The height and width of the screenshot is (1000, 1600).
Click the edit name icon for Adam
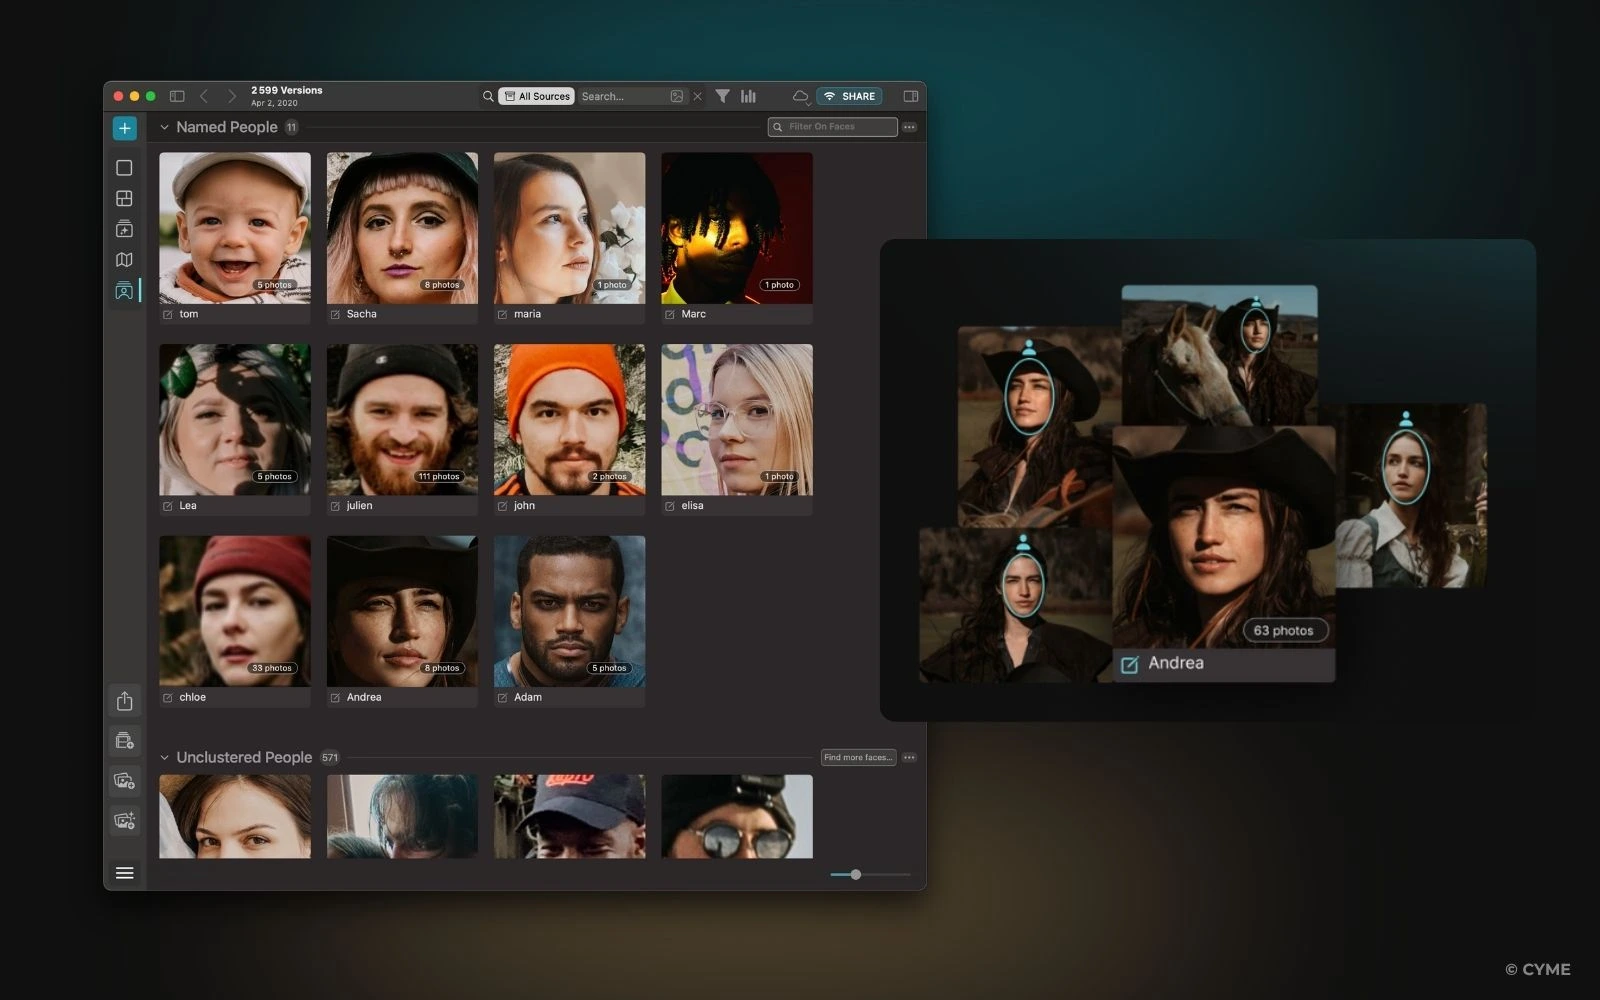502,698
